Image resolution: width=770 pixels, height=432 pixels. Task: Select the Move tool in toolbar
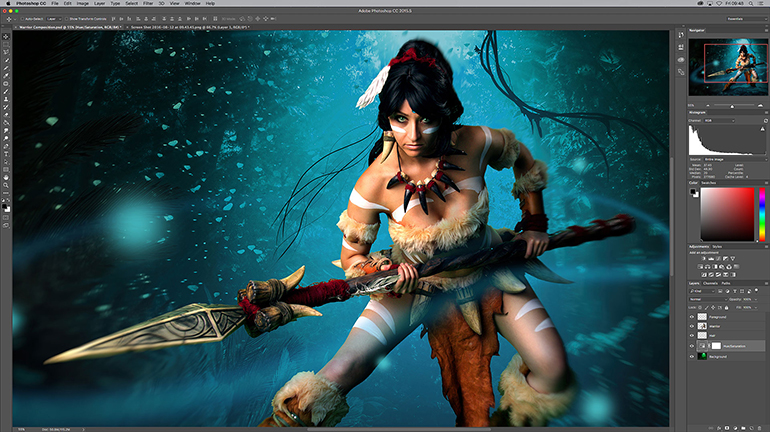click(6, 37)
